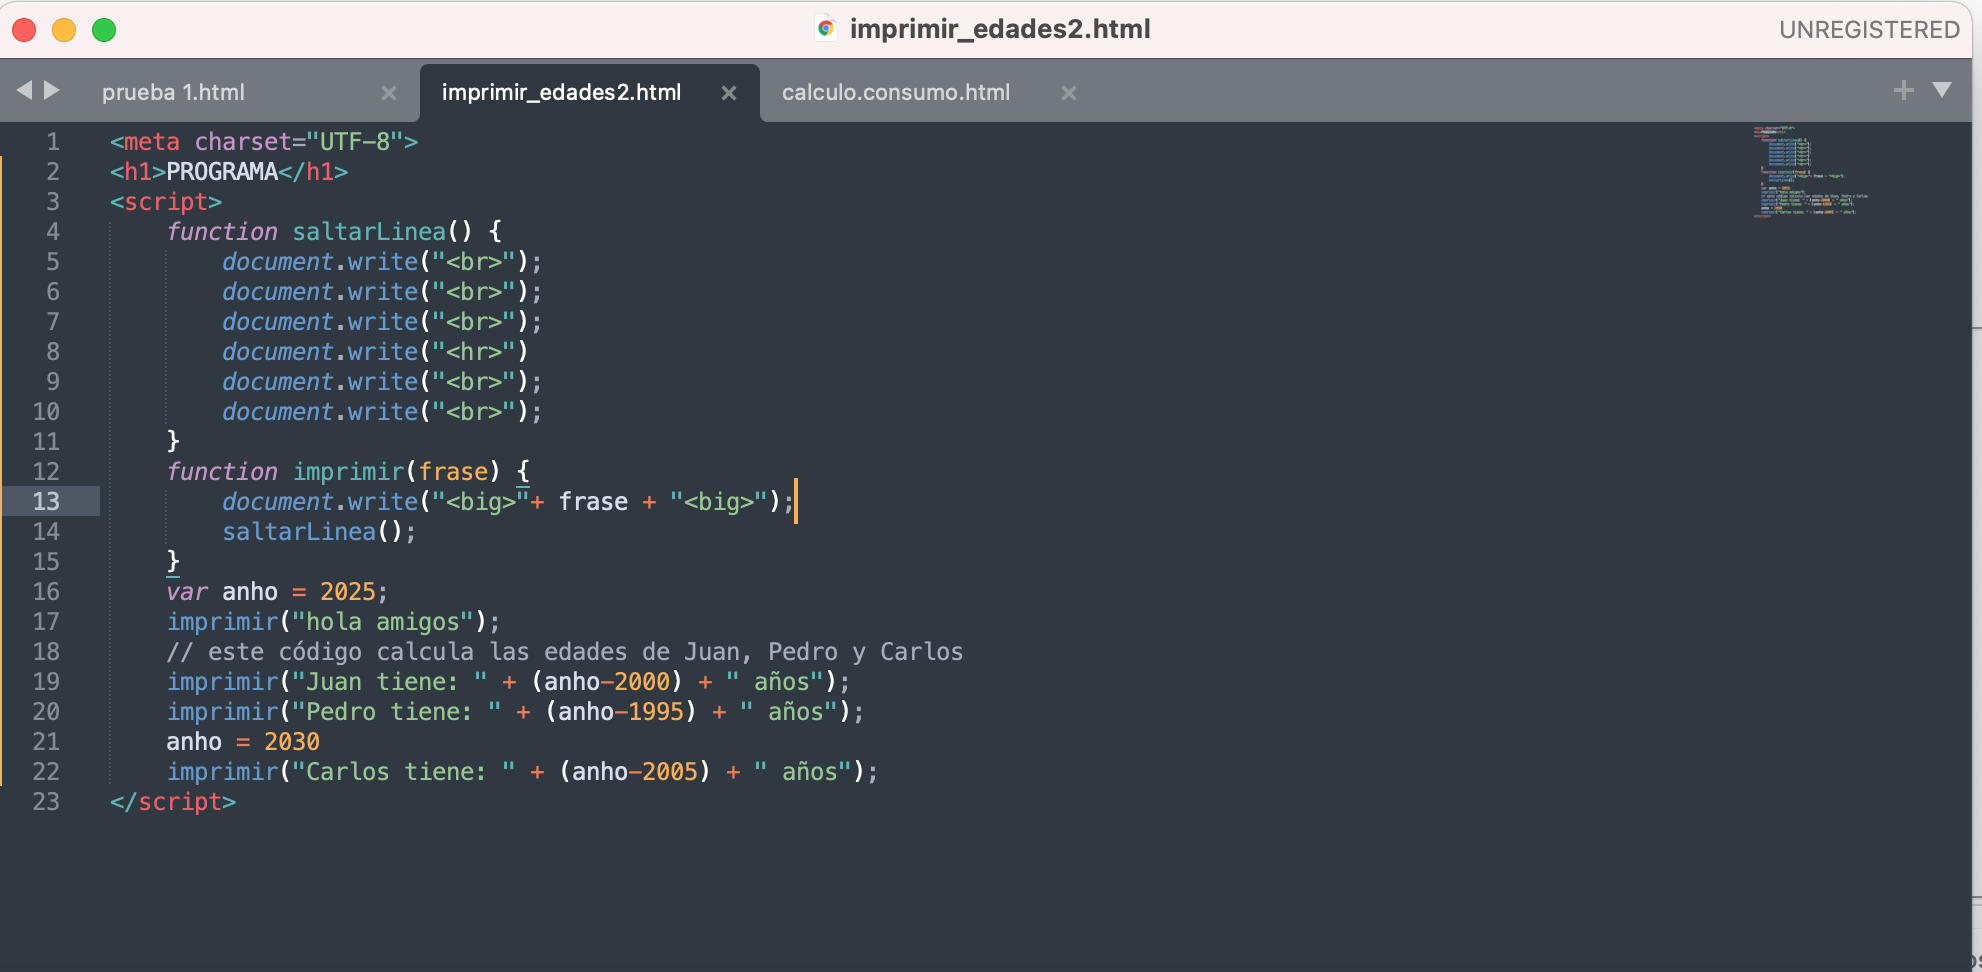This screenshot has width=1982, height=972.
Task: Go to next tab with right arrow
Action: [52, 90]
